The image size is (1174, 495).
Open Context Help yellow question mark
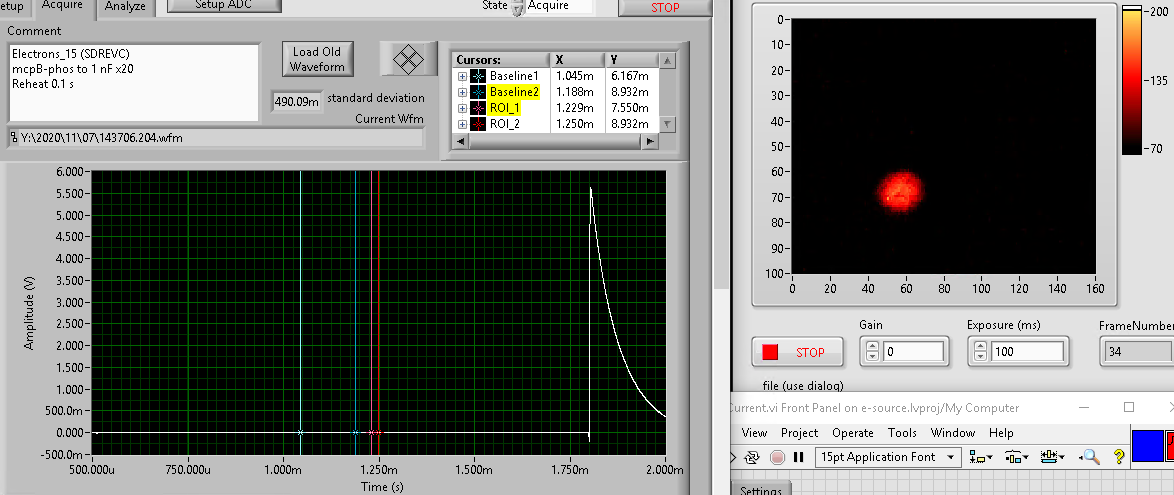1119,456
